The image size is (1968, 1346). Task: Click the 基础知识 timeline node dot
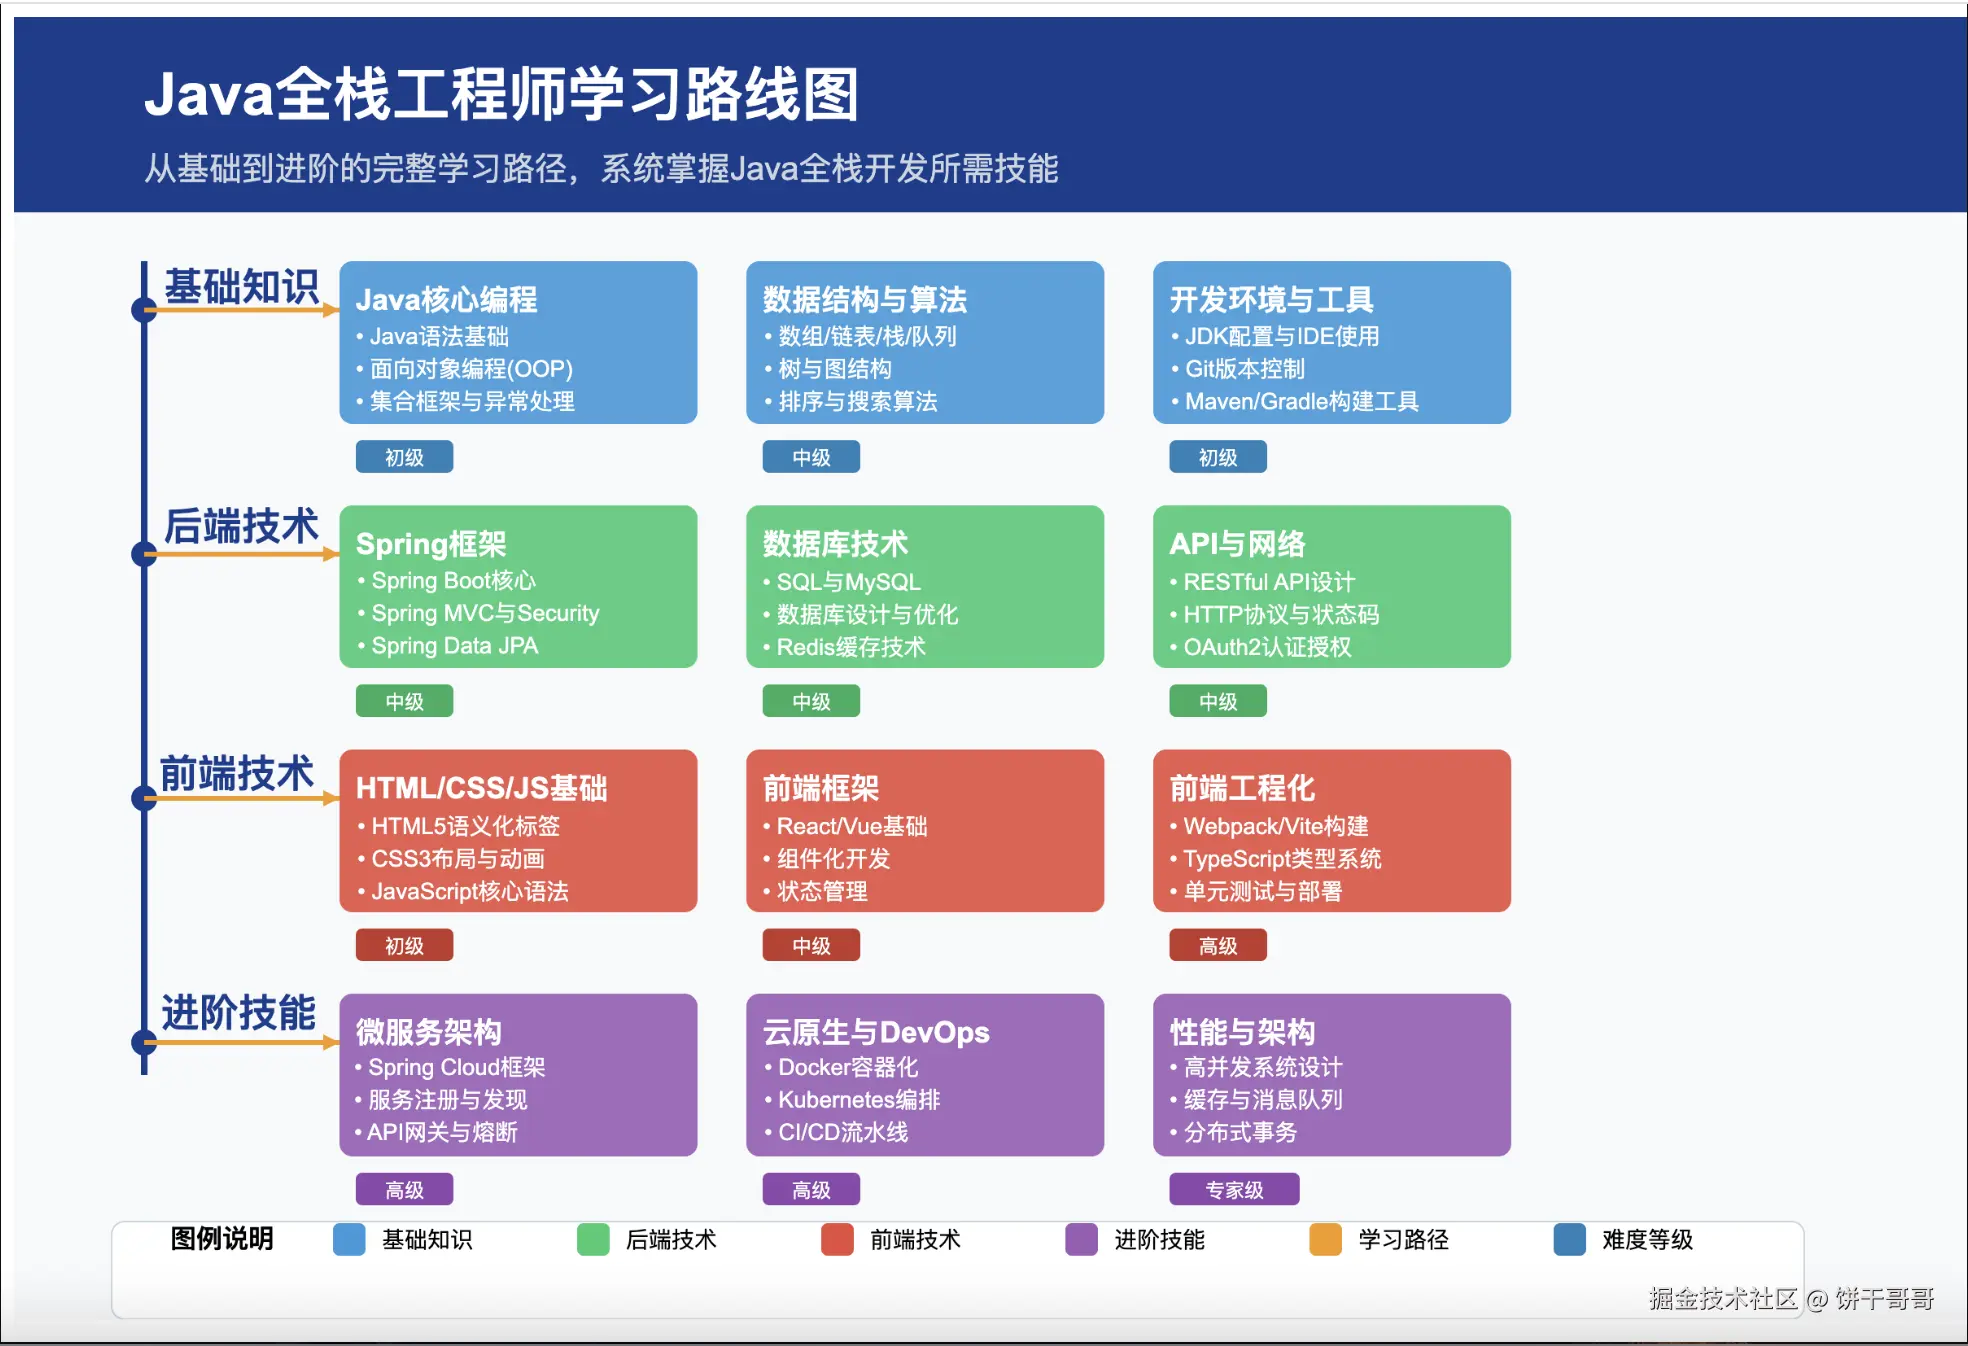(144, 310)
